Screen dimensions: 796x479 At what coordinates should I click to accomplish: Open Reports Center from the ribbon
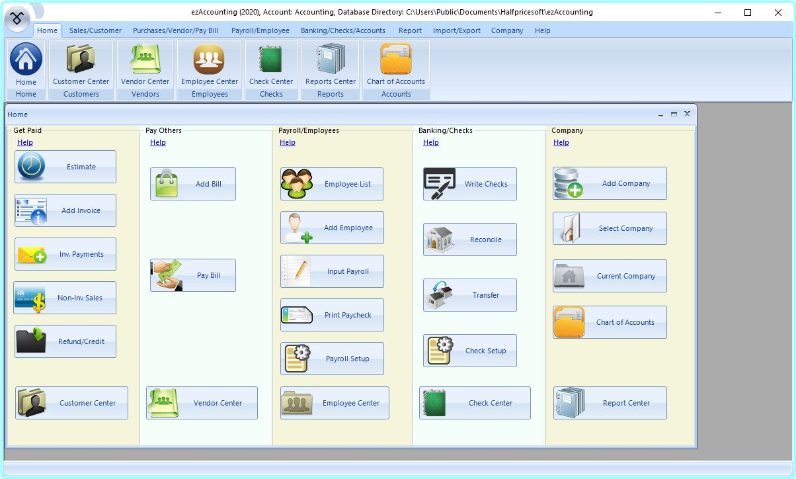[x=330, y=65]
